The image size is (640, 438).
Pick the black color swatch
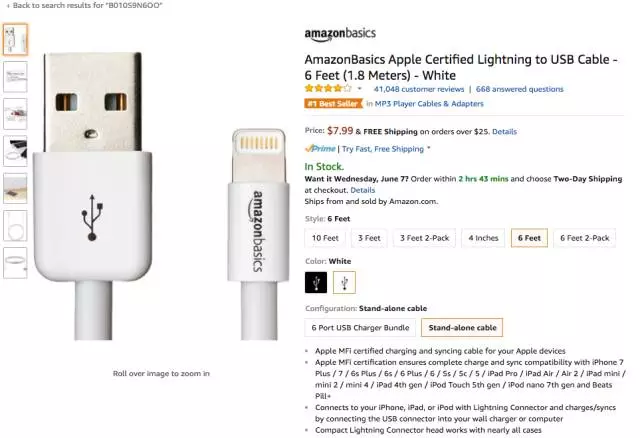316,283
